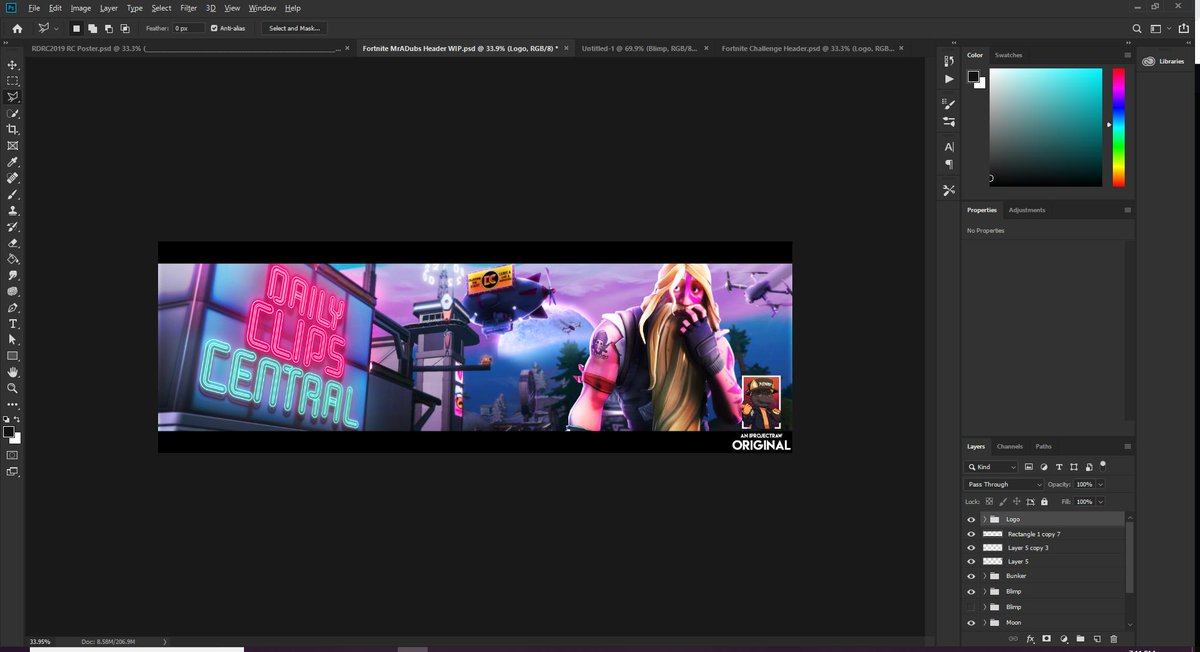Select the Quick Selection tool
The height and width of the screenshot is (652, 1200).
[x=13, y=114]
